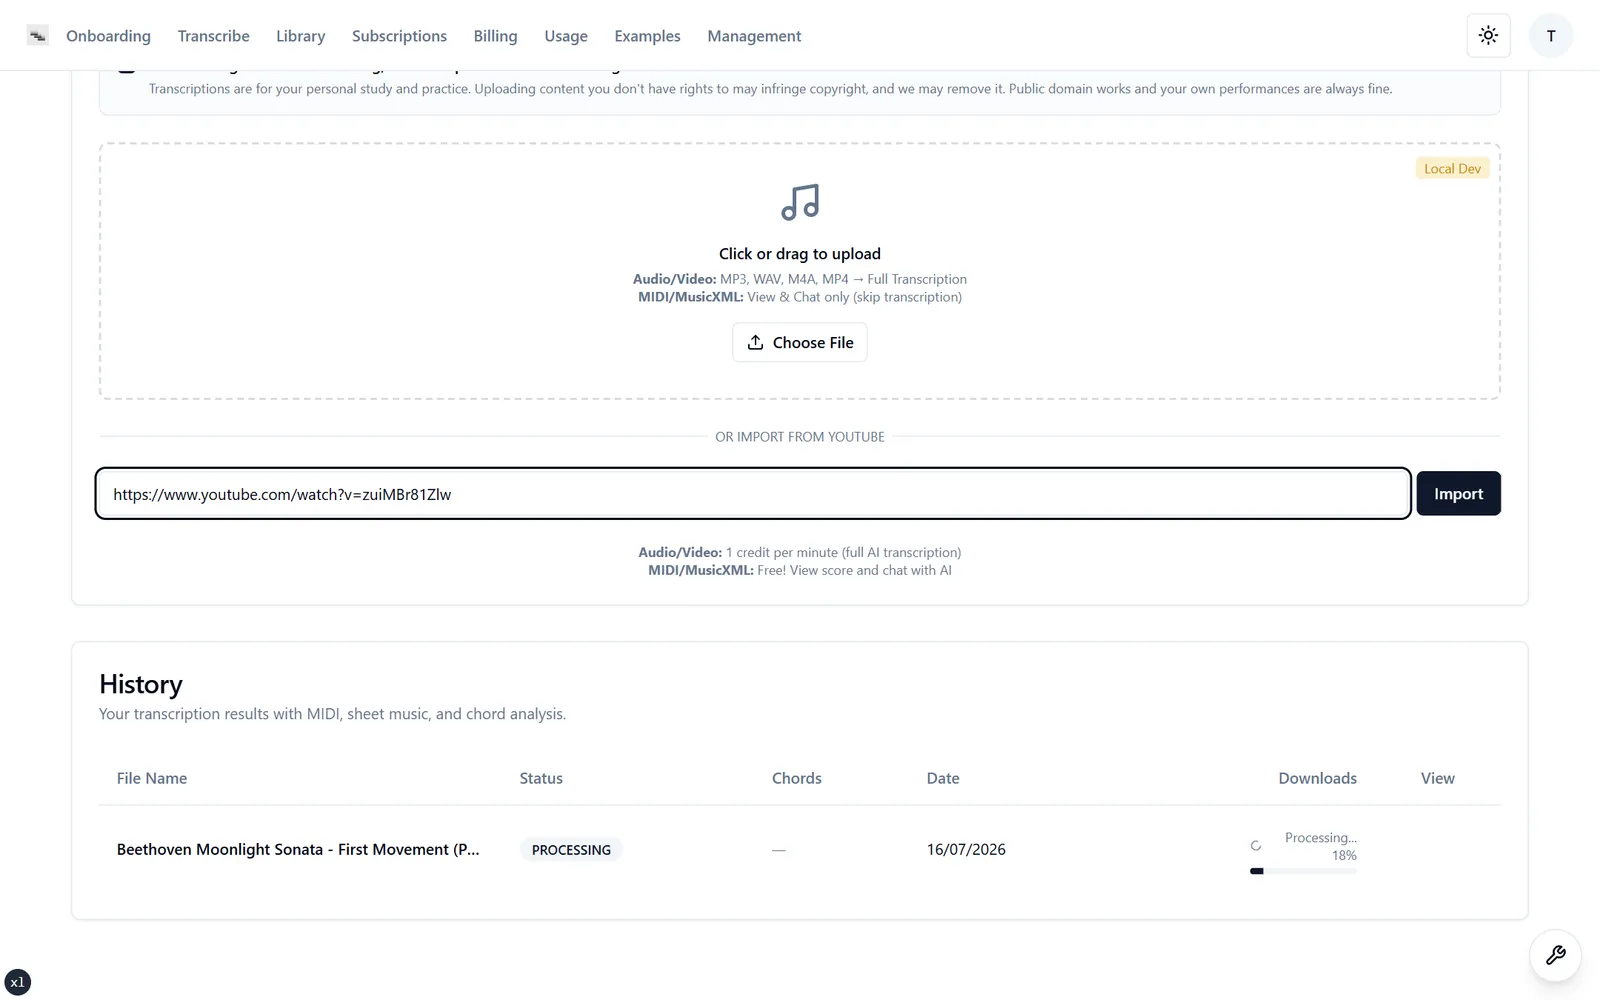Click the Choose File button
The height and width of the screenshot is (1000, 1600).
(800, 342)
